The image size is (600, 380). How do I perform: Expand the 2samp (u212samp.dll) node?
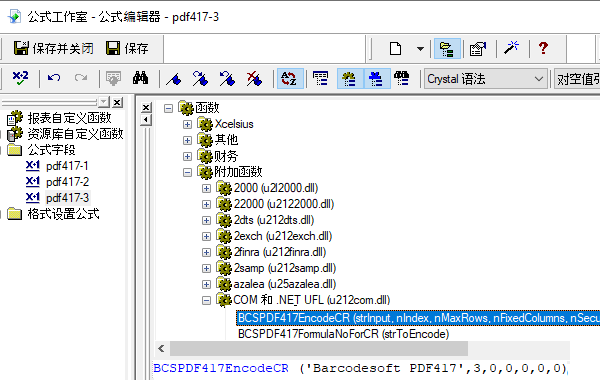206,268
